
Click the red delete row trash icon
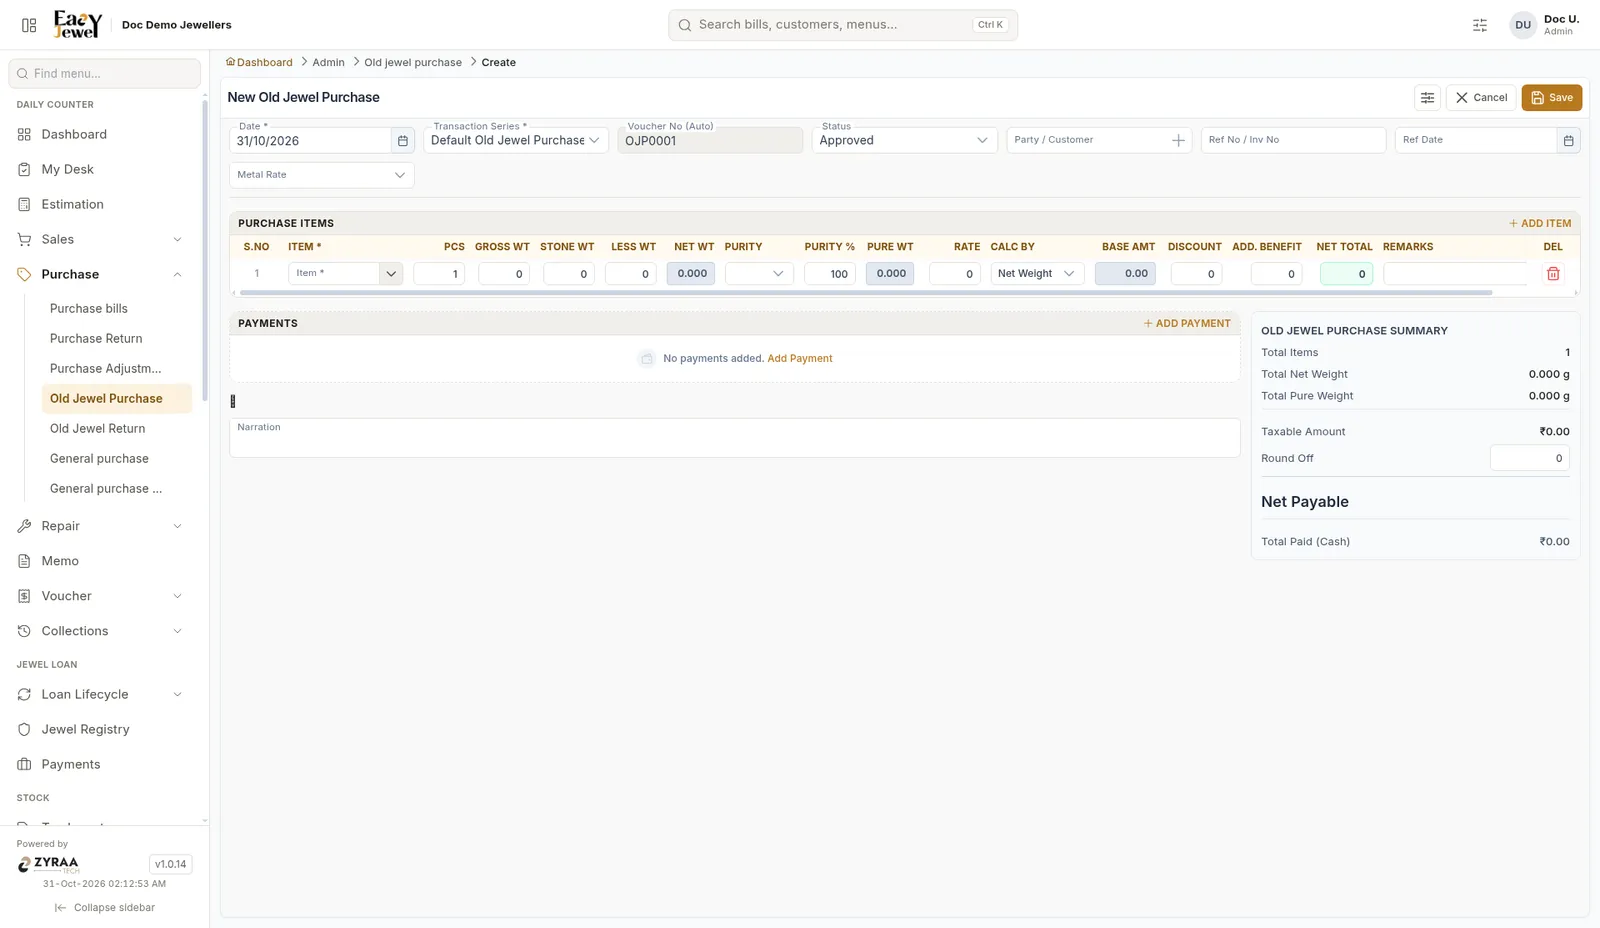(x=1553, y=273)
